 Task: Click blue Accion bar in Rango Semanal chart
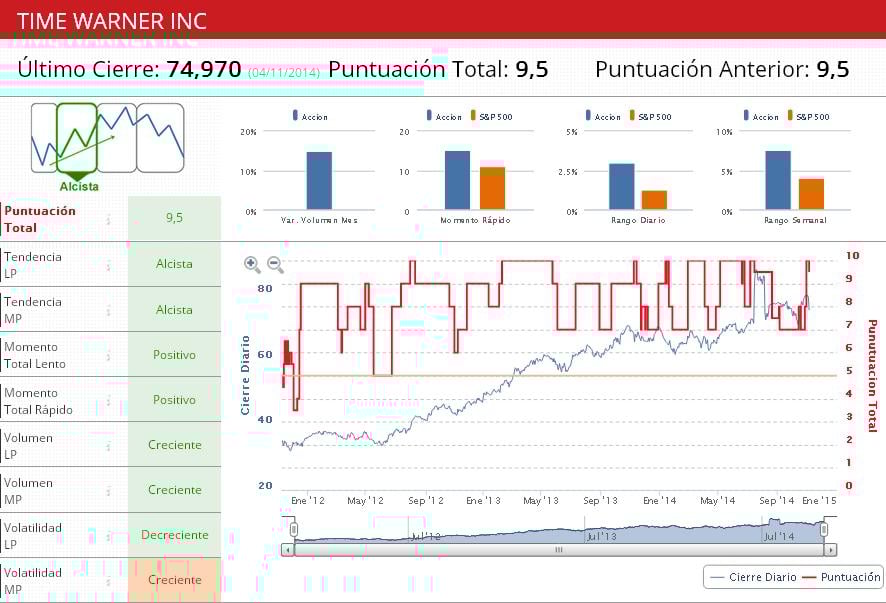click(x=778, y=180)
